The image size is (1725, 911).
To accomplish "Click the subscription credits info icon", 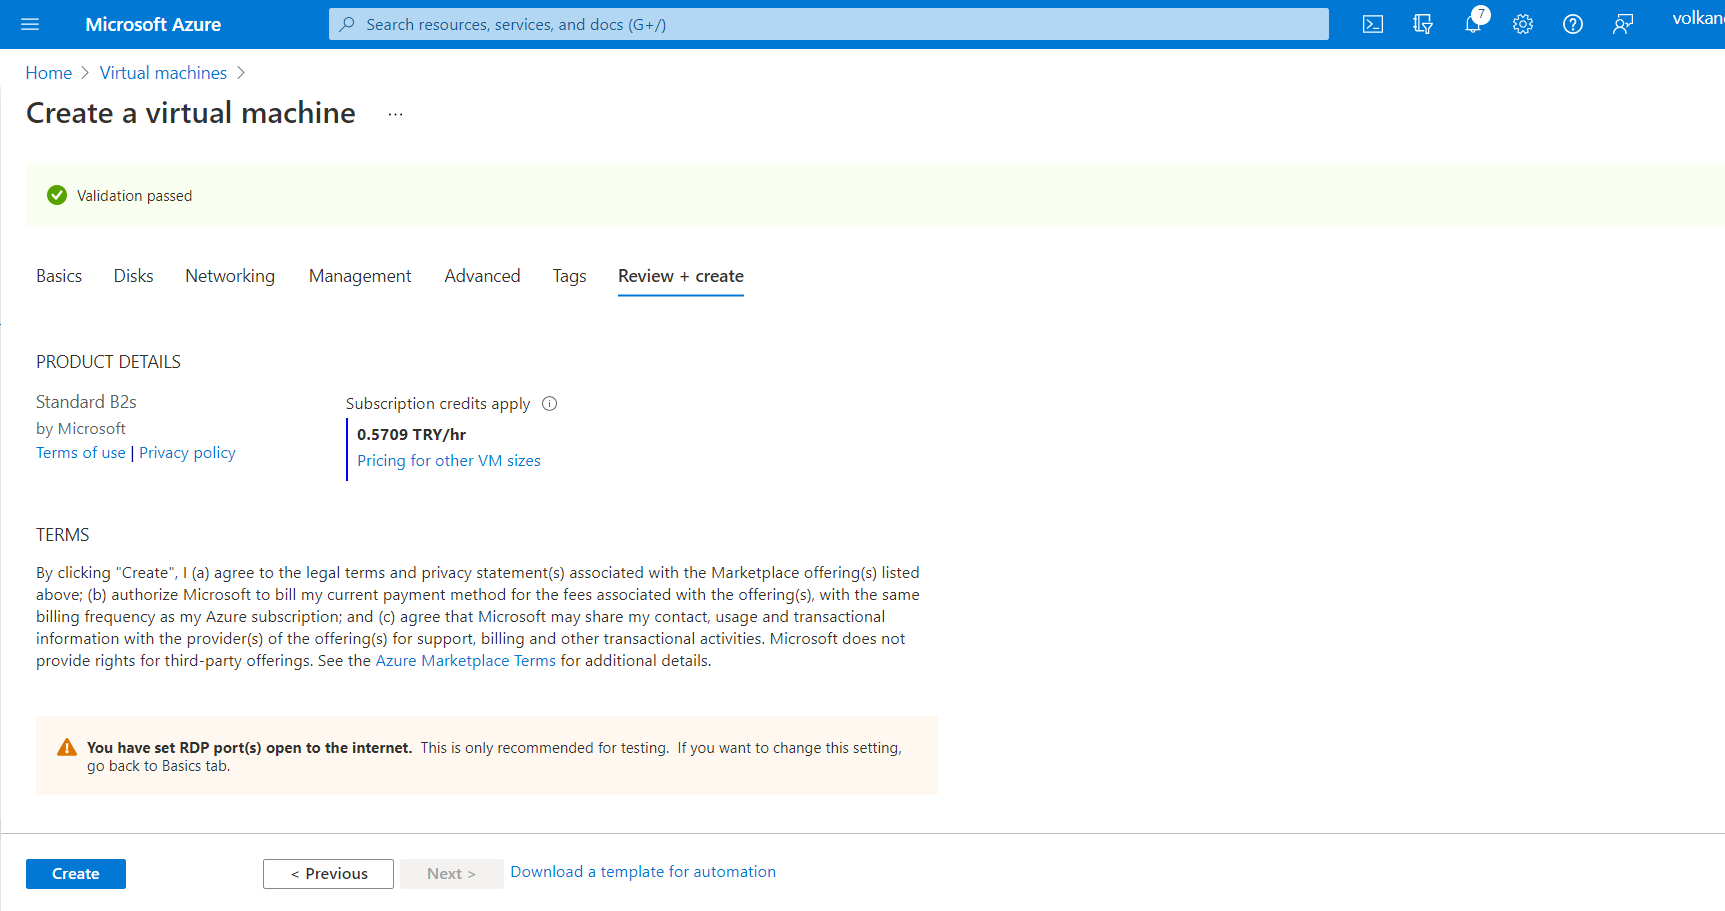I will point(549,404).
